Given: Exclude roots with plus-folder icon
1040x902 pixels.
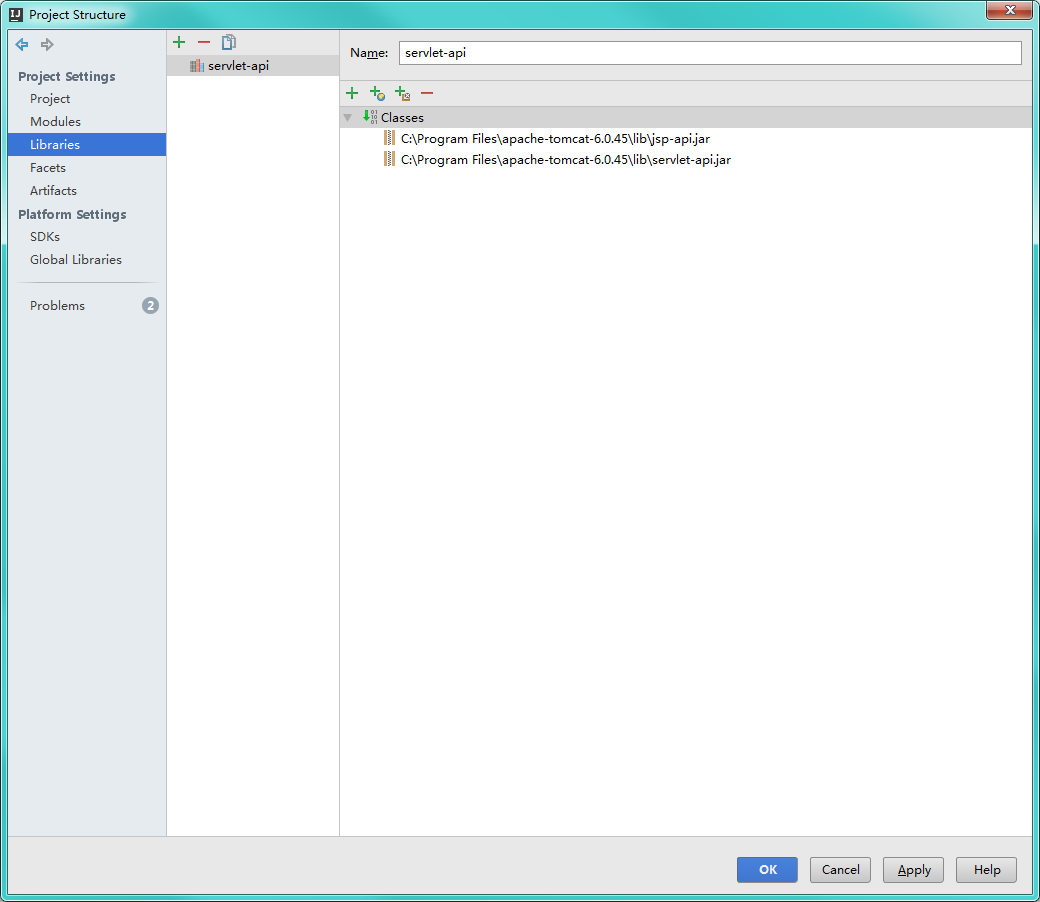Looking at the screenshot, I should tap(403, 94).
